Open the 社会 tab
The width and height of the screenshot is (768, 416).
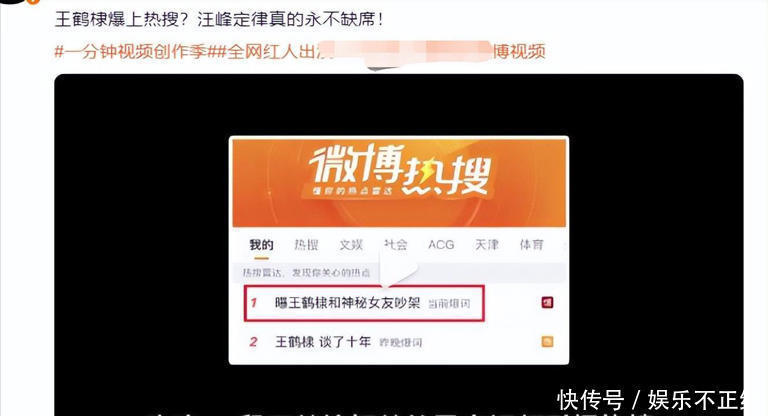396,245
